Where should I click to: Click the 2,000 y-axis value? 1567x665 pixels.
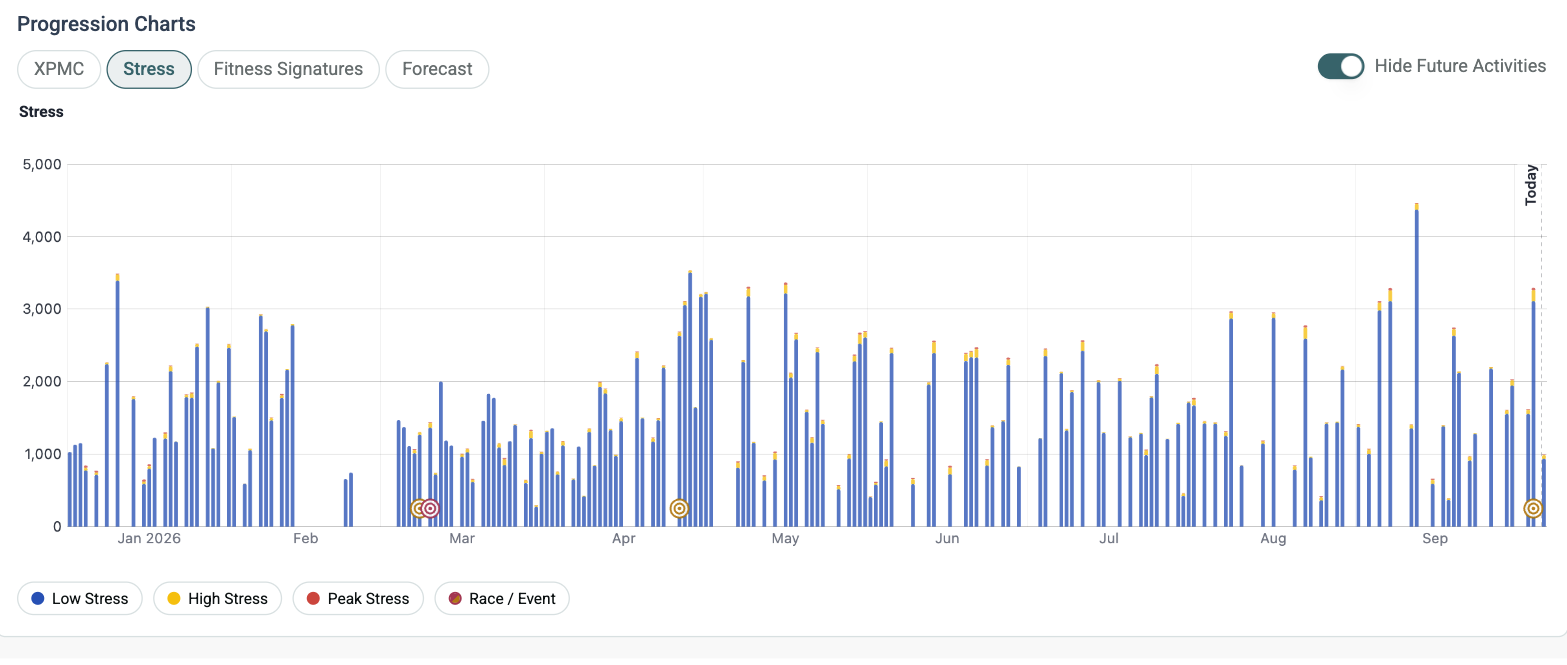[42, 382]
